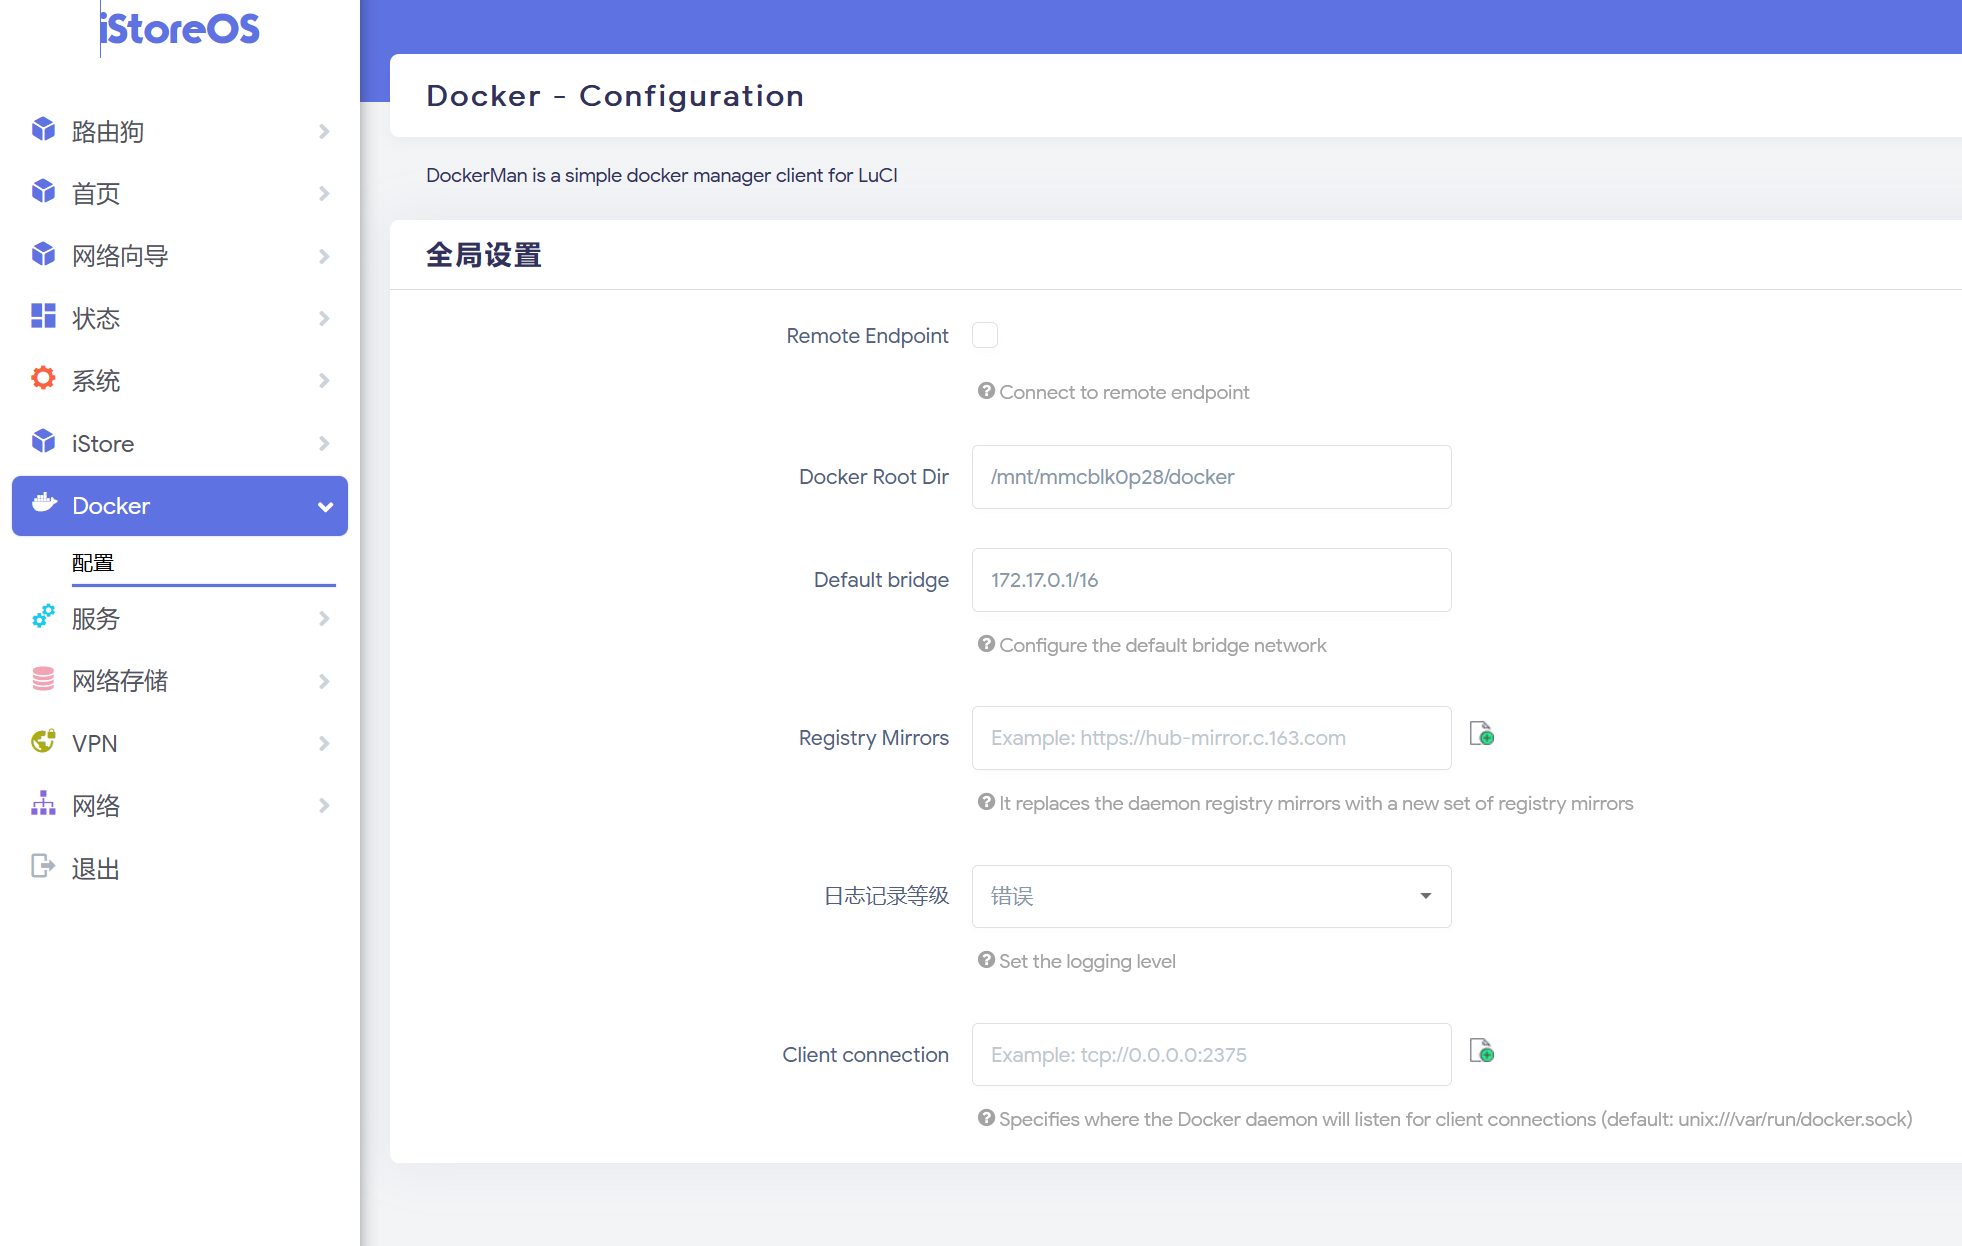Click the 网络存储 database icon
Image resolution: width=1962 pixels, height=1246 pixels.
click(x=43, y=679)
